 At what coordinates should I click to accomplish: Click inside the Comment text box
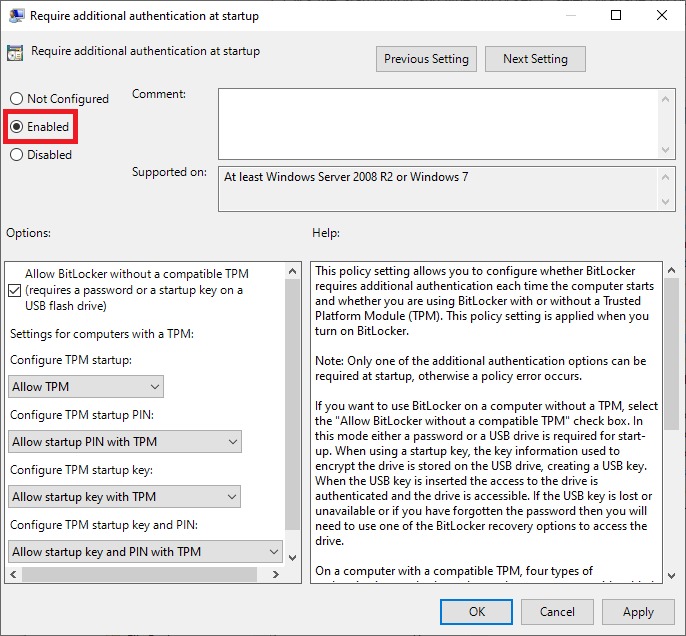[438, 122]
